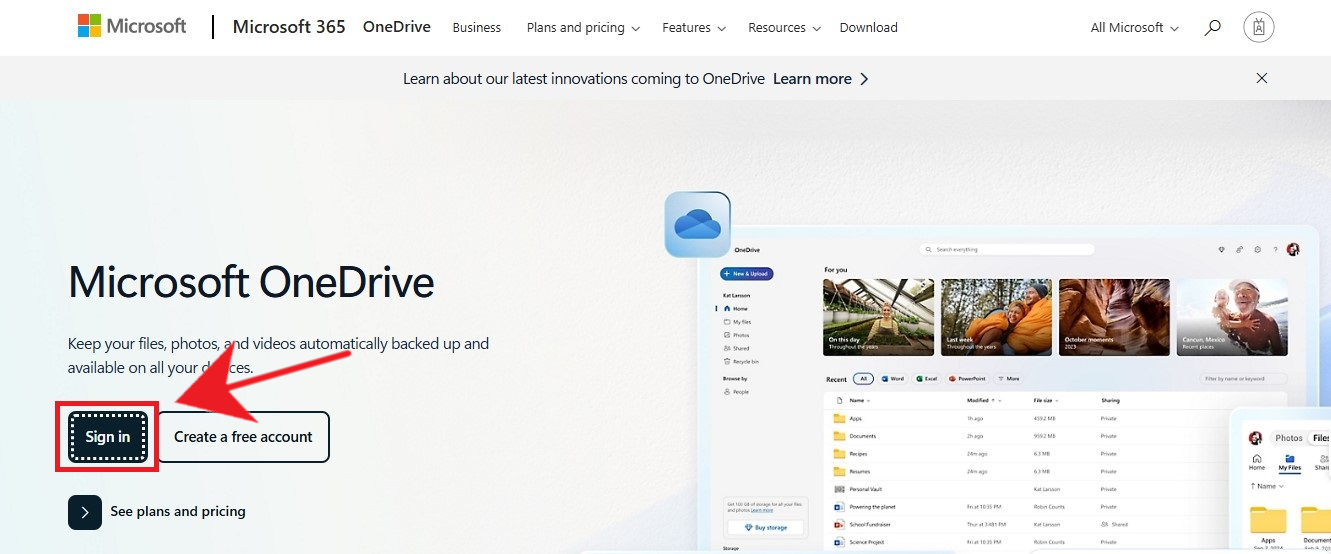Tap My Files in mobile preview
Screen dimensions: 1331x554
tap(1288, 461)
